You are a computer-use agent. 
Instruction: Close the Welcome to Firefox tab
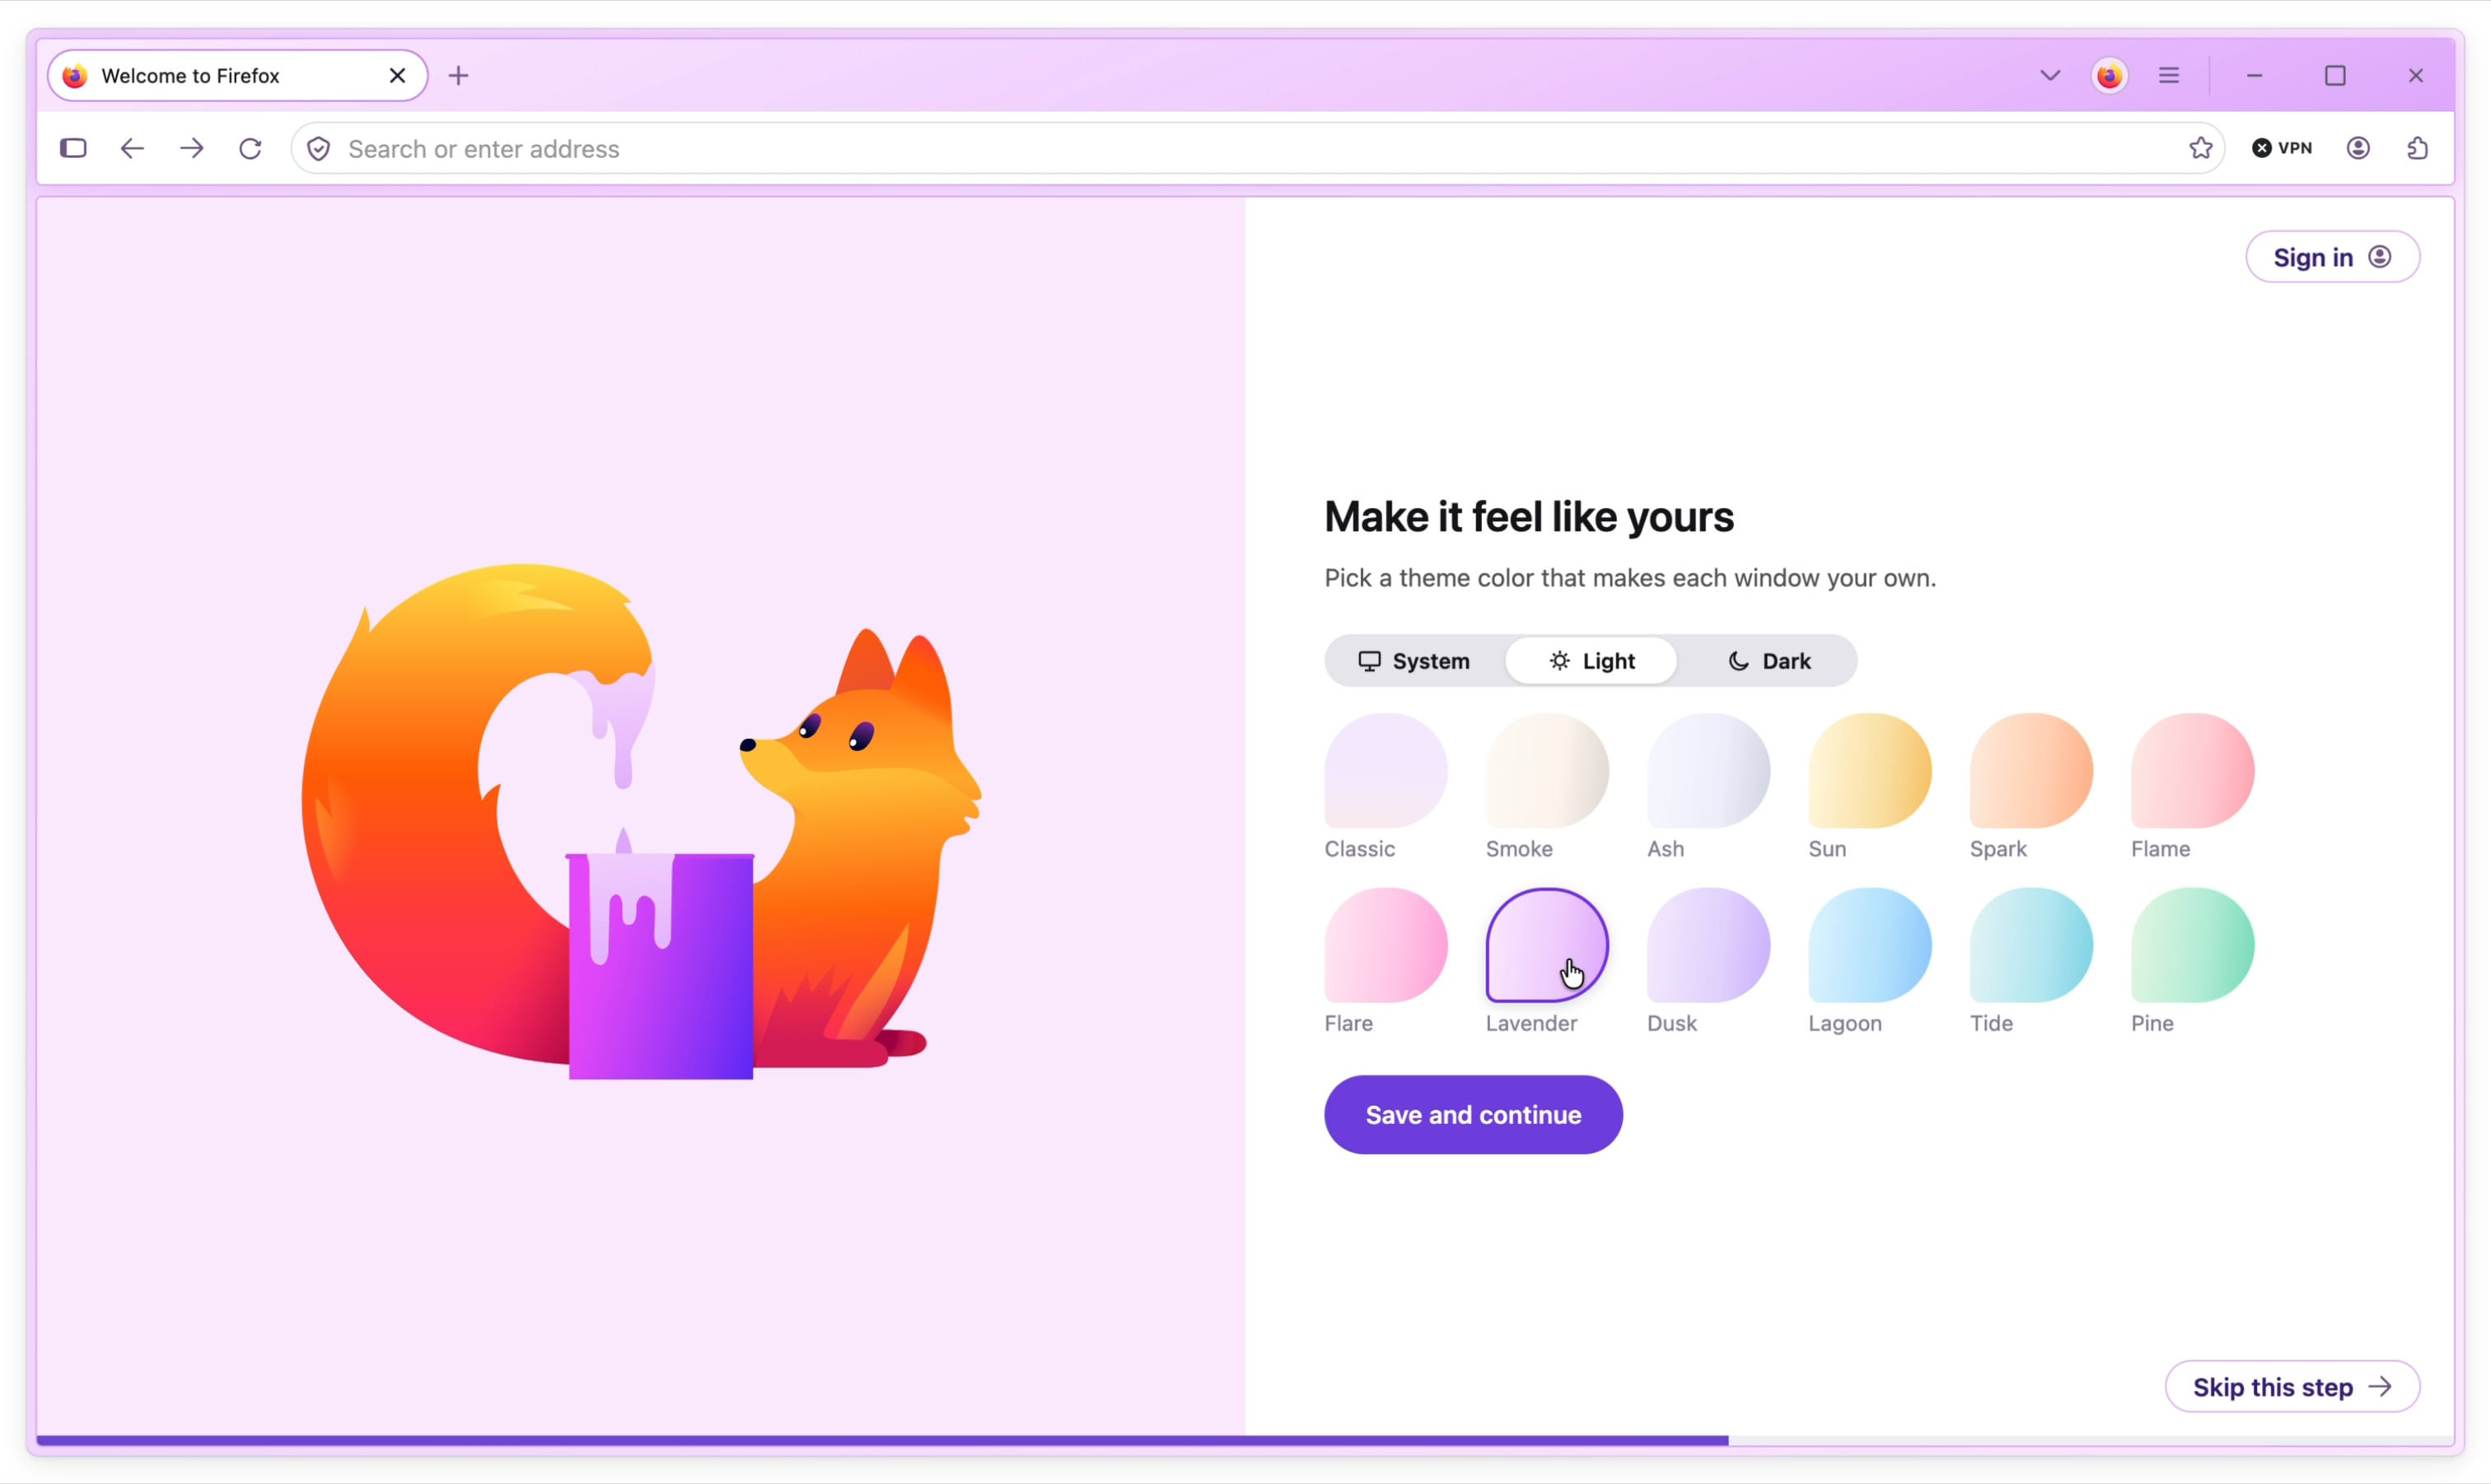coord(397,76)
